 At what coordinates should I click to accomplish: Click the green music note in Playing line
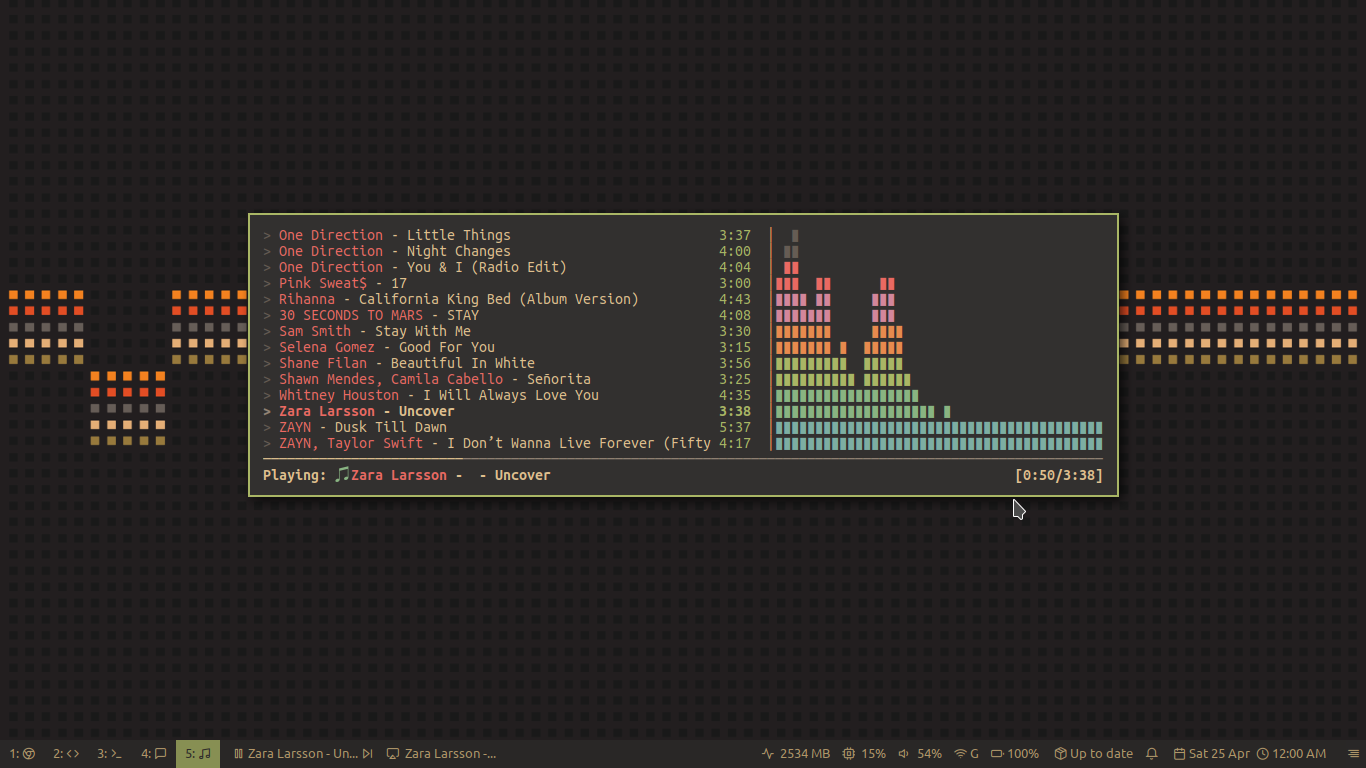tap(342, 475)
